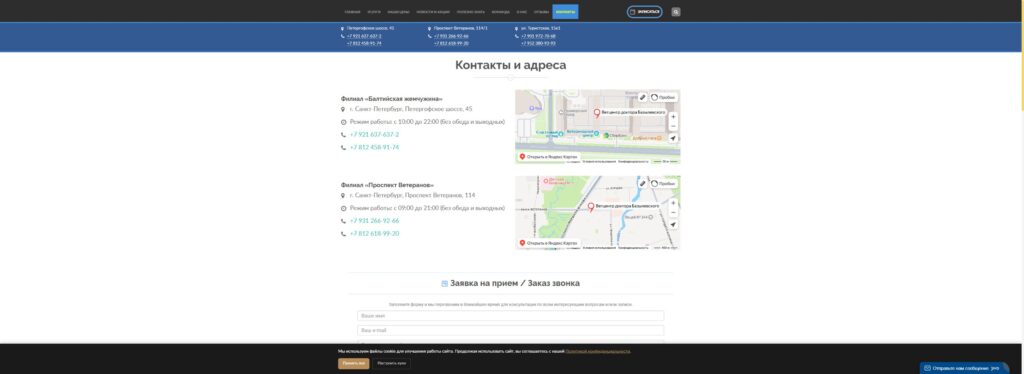
Task: Open the Настроить куки settings button
Action: point(392,364)
